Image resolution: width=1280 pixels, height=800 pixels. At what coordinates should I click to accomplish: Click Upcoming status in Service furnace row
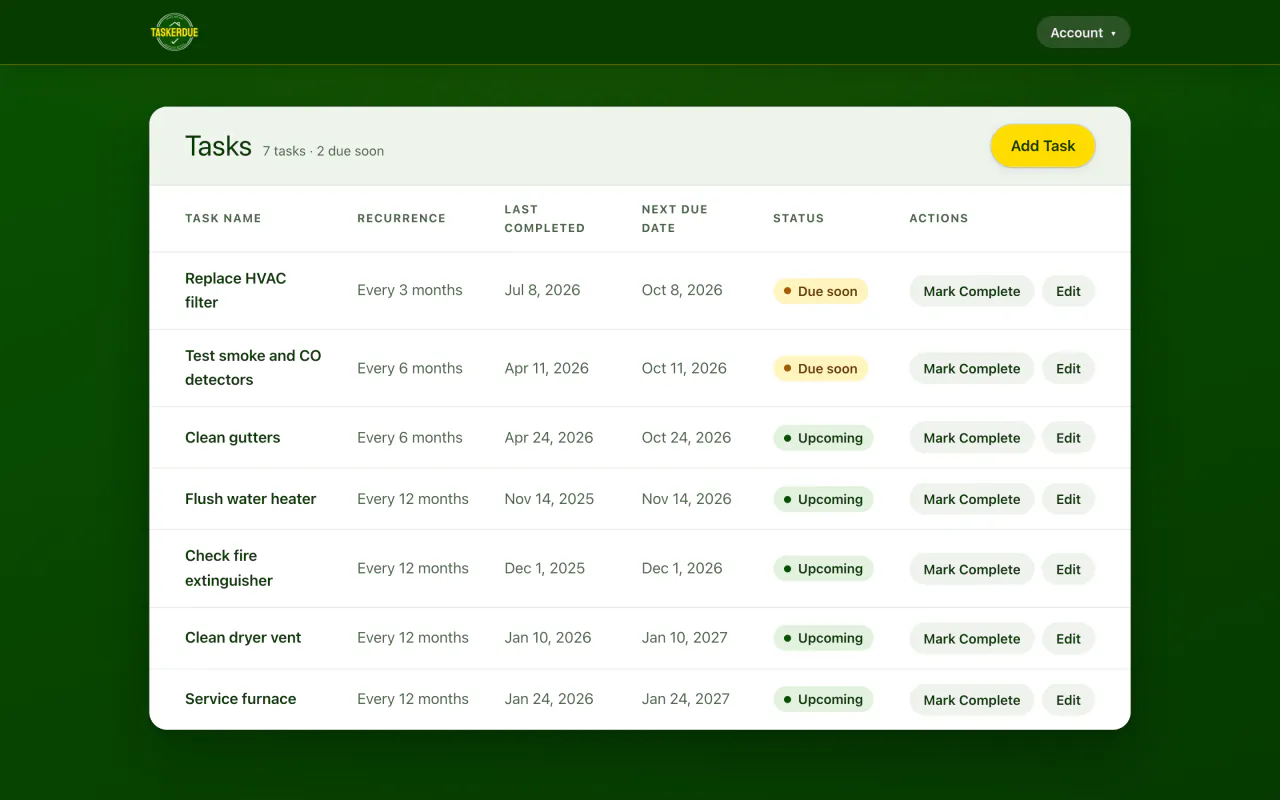[x=823, y=699]
